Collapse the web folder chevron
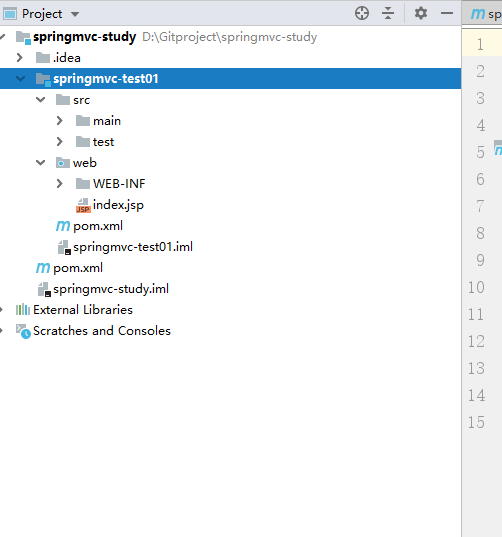 coord(40,163)
